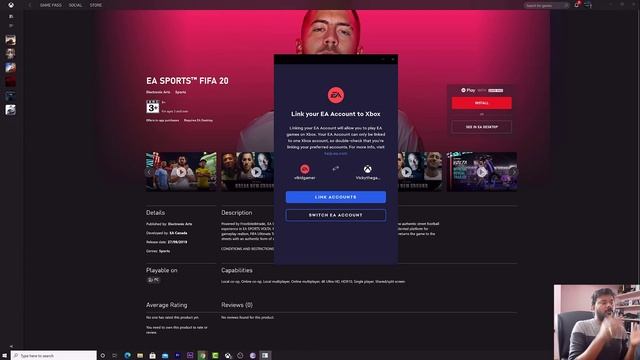The width and height of the screenshot is (640, 360).
Task: Open Microsoft Edge from the taskbar
Action: point(127,356)
